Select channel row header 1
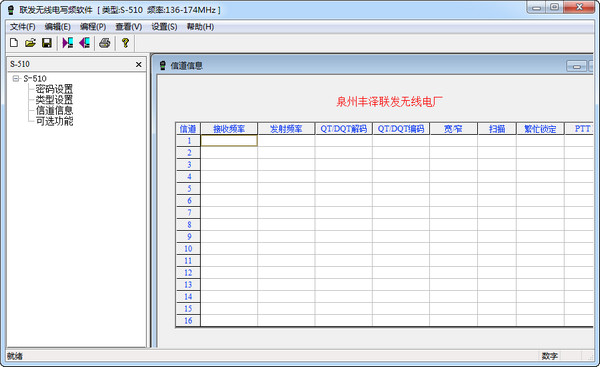 click(188, 141)
